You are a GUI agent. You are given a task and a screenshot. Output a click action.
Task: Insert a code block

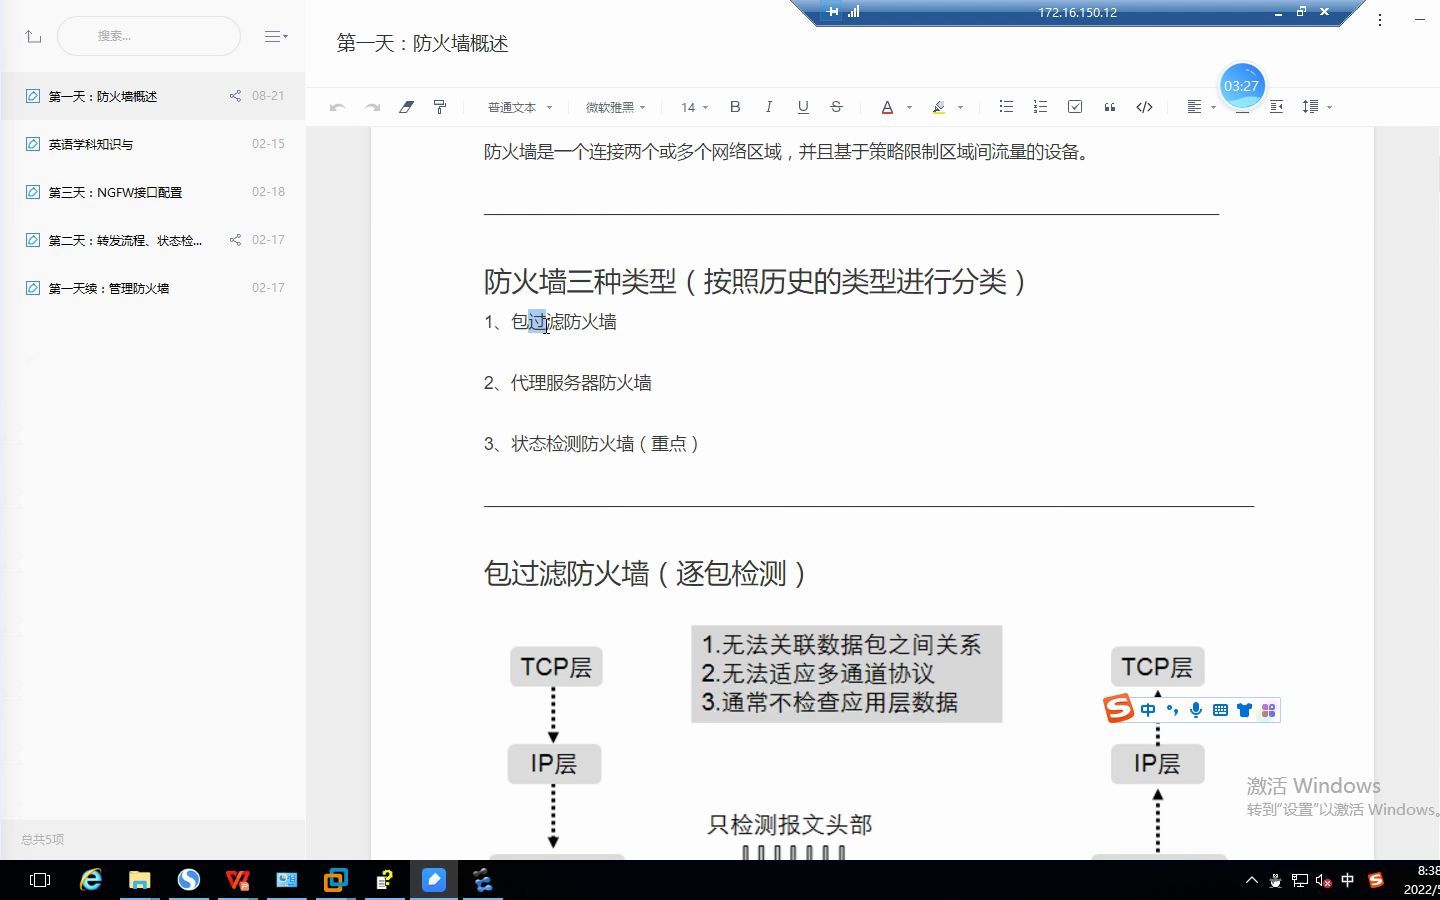1145,107
